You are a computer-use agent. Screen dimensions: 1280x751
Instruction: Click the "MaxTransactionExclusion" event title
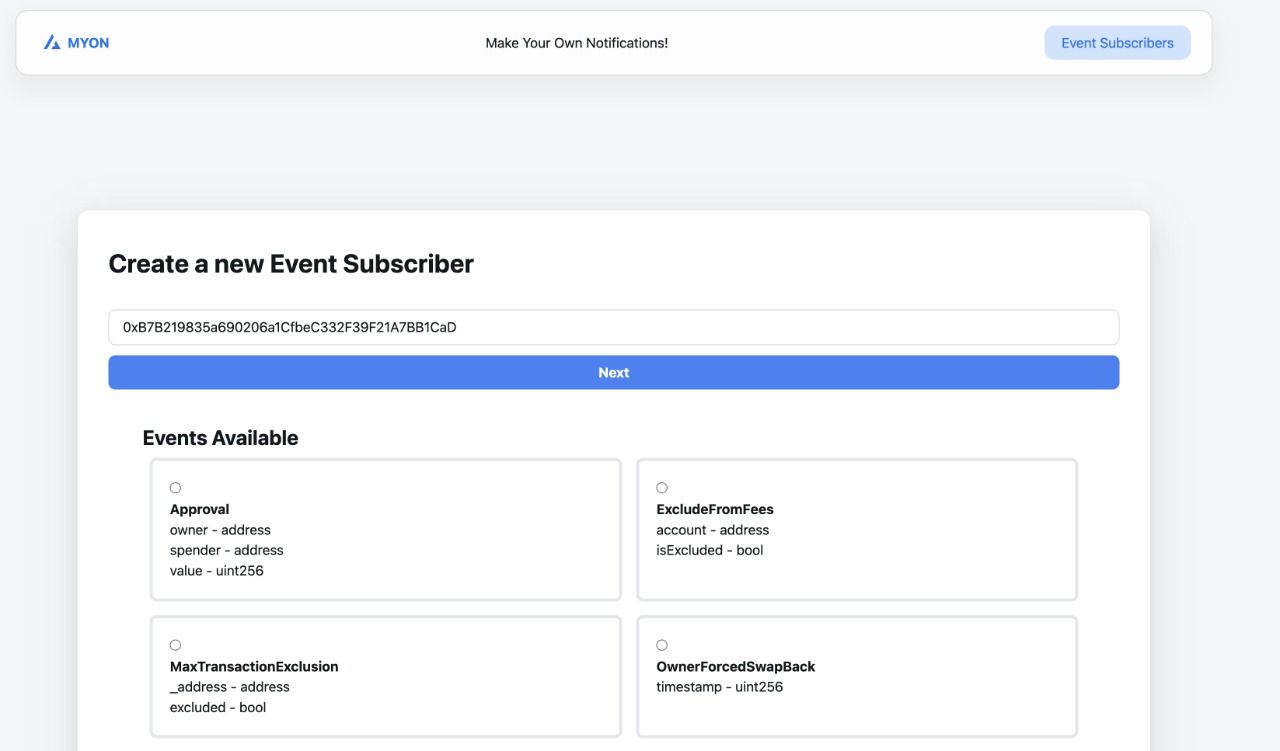tap(254, 666)
